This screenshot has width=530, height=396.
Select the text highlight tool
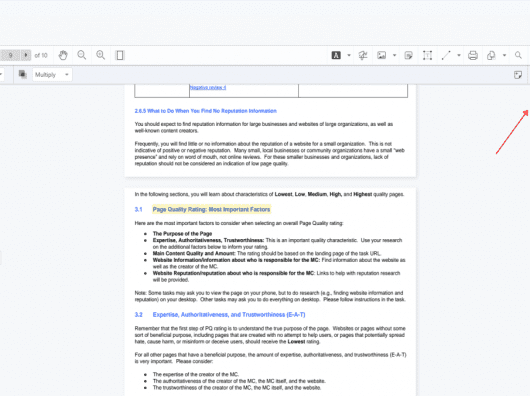click(x=336, y=55)
